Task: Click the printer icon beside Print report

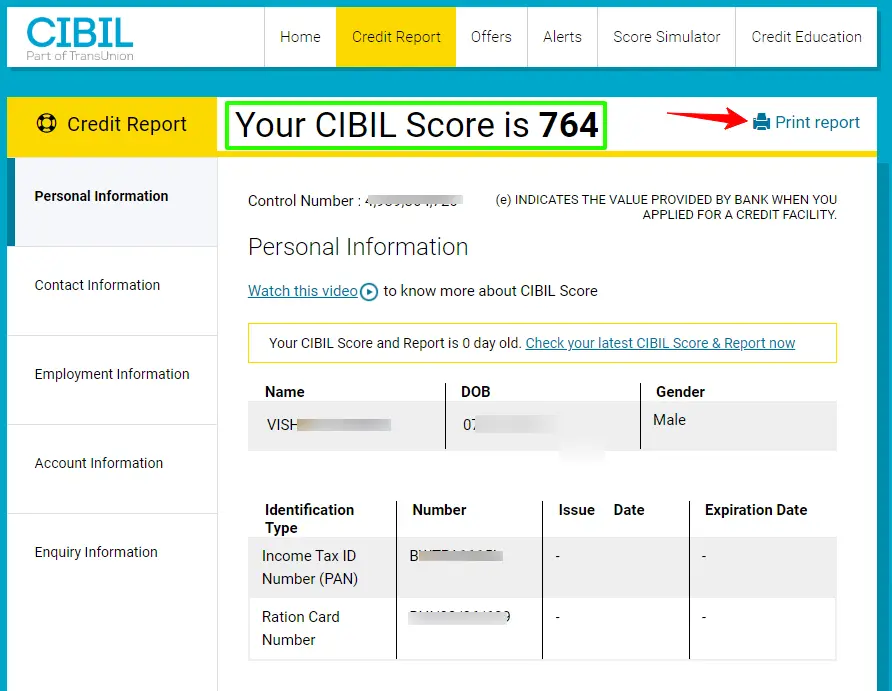Action: [x=761, y=122]
